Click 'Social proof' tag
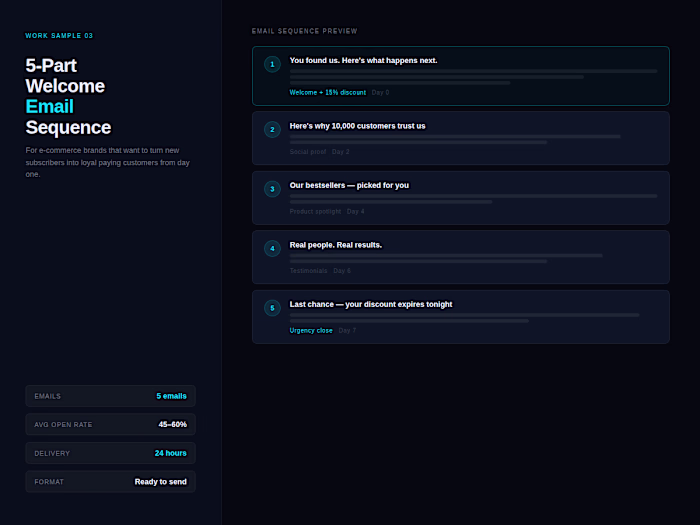The height and width of the screenshot is (525, 700). click(x=308, y=152)
